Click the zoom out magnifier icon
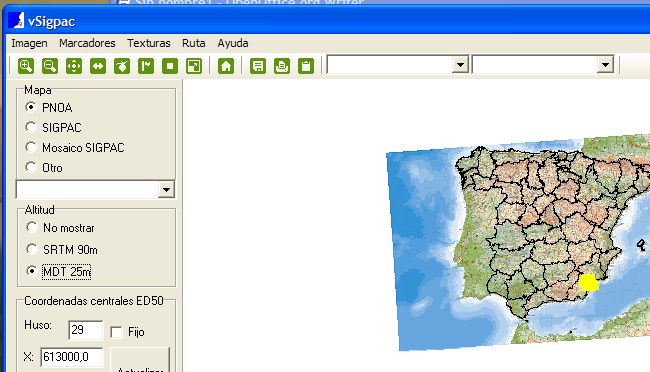Image resolution: width=650 pixels, height=372 pixels. pyautogui.click(x=50, y=66)
